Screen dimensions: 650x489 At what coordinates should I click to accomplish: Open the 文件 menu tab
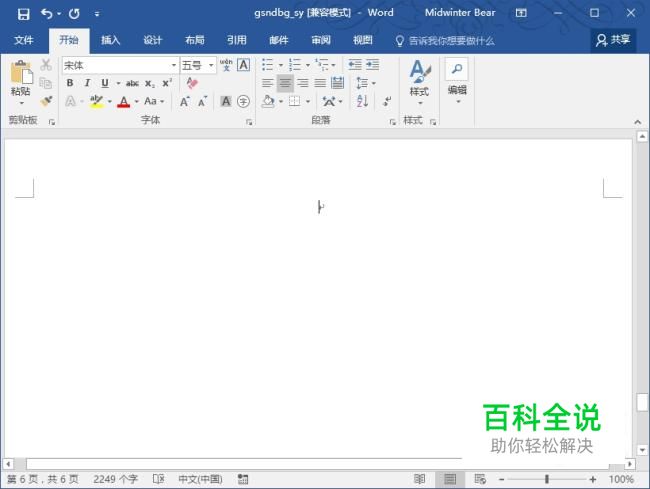[x=24, y=40]
